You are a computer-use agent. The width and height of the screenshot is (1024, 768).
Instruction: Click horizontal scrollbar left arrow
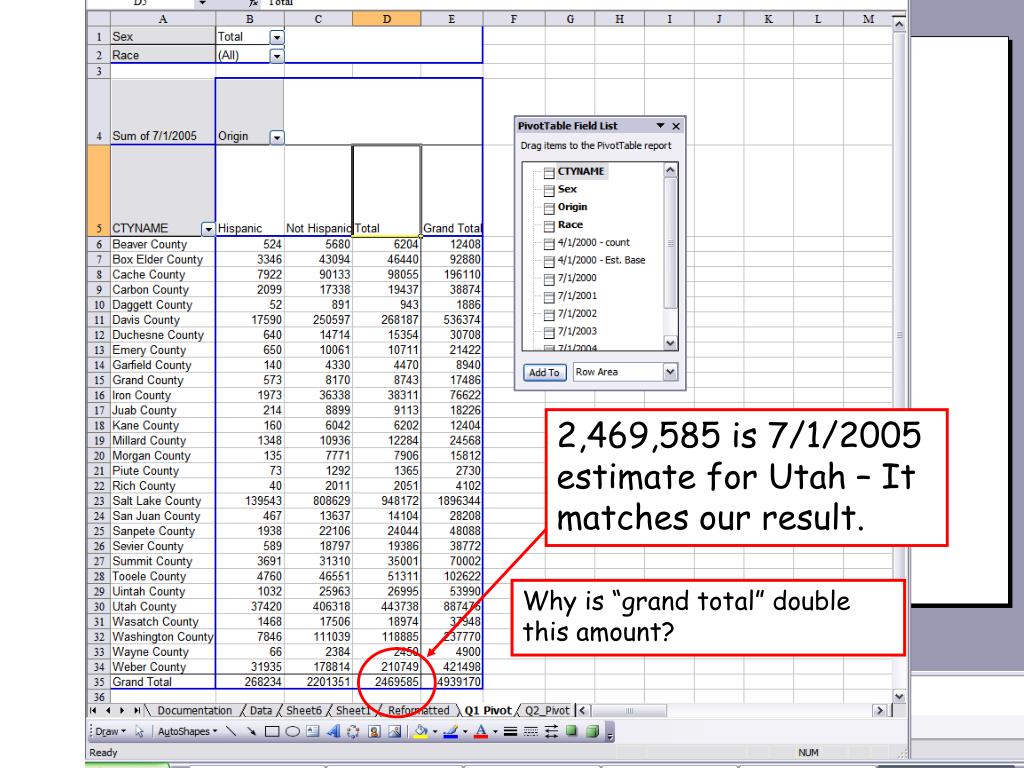(x=583, y=710)
